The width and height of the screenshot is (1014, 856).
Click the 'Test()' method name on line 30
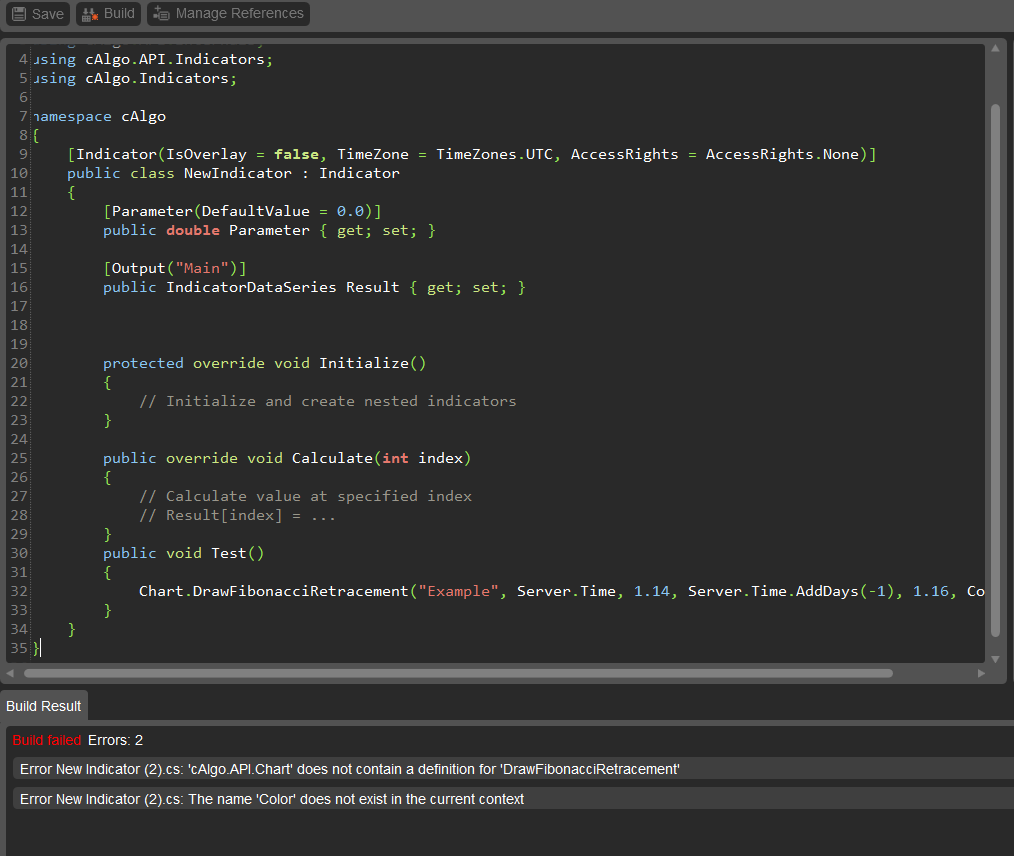[x=237, y=553]
